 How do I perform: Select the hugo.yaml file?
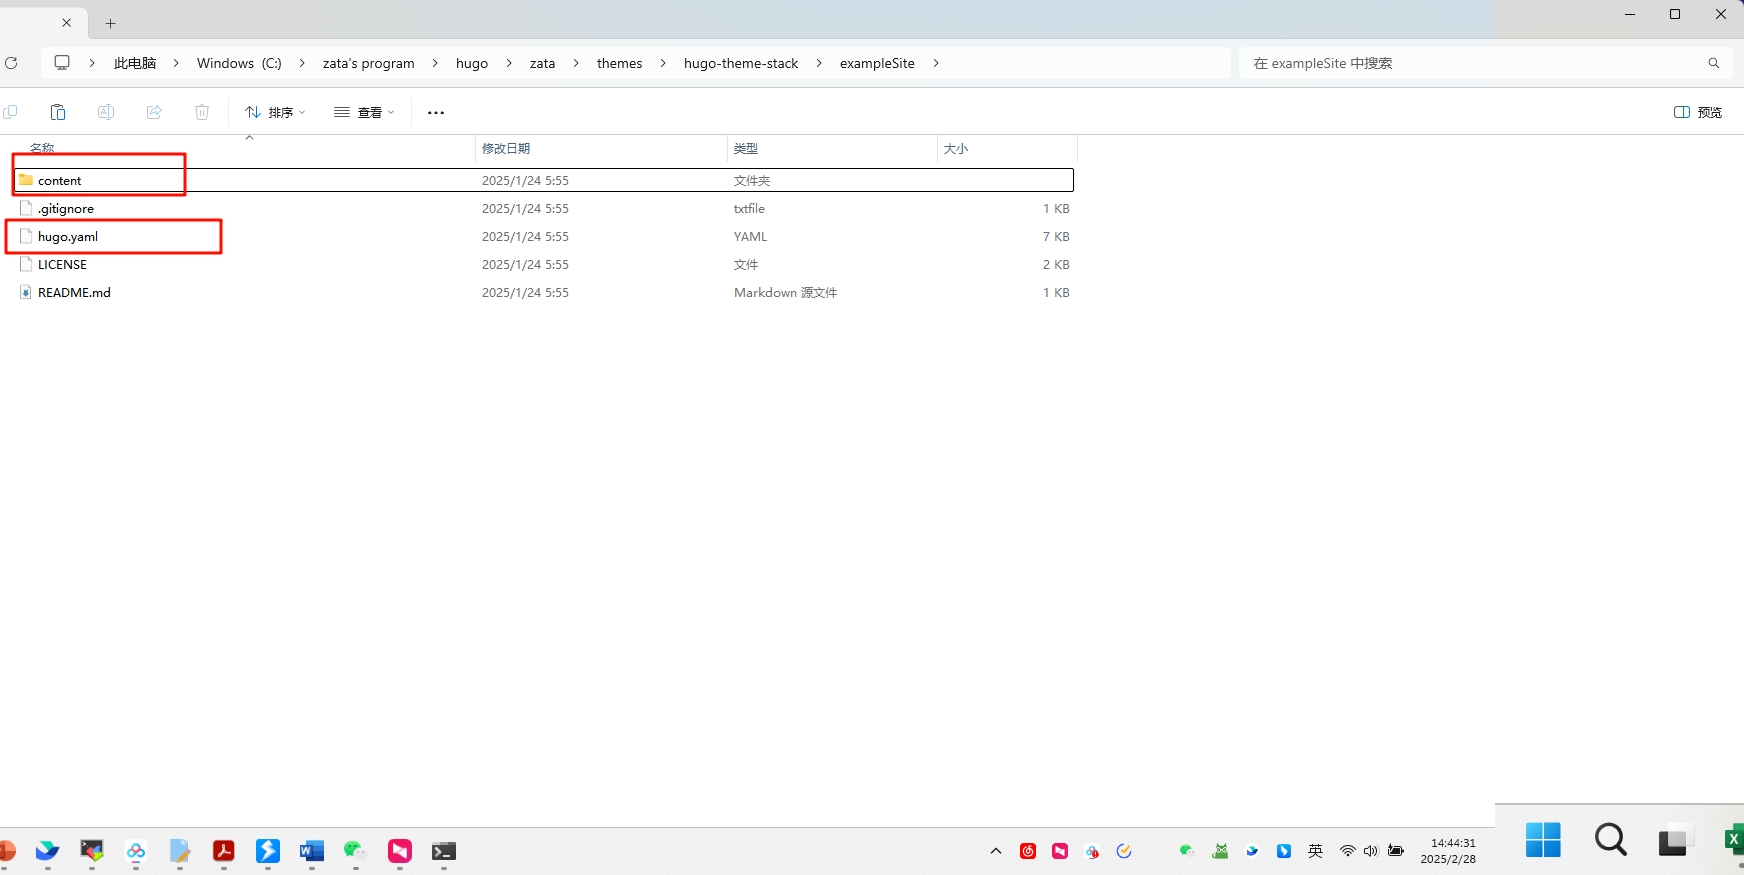[x=68, y=237]
